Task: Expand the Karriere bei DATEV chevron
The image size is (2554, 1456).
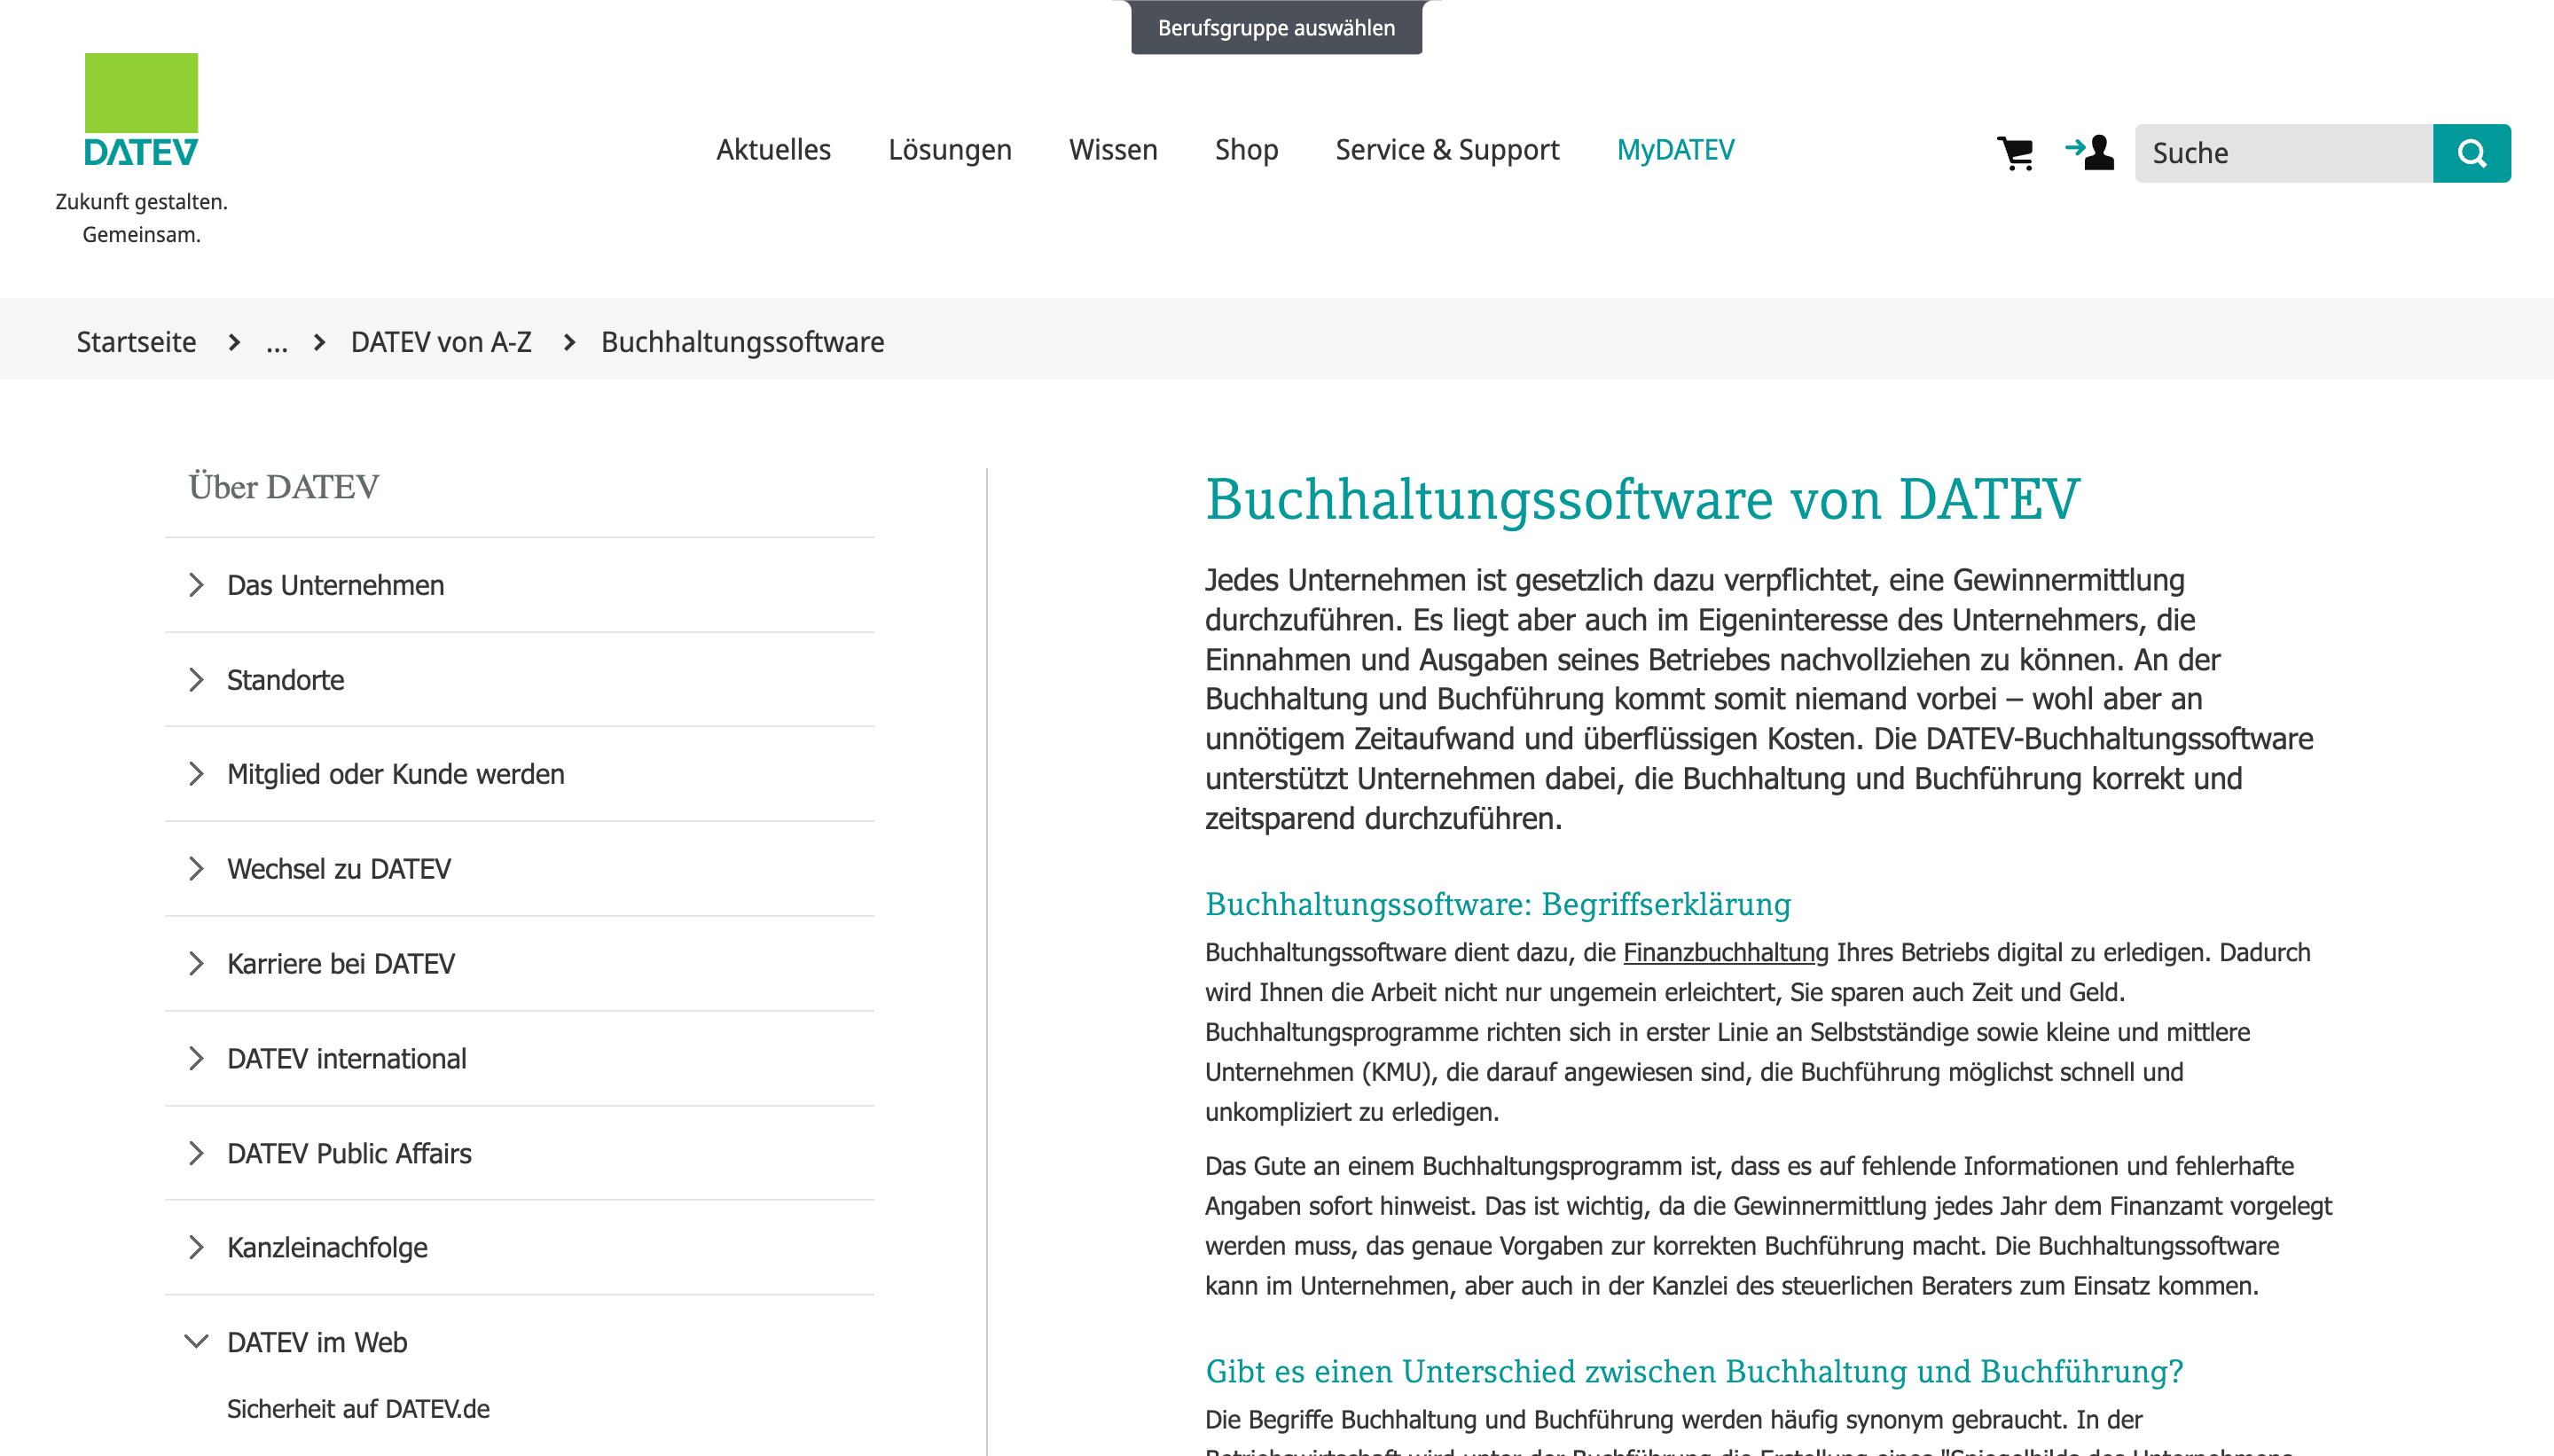Action: point(196,964)
